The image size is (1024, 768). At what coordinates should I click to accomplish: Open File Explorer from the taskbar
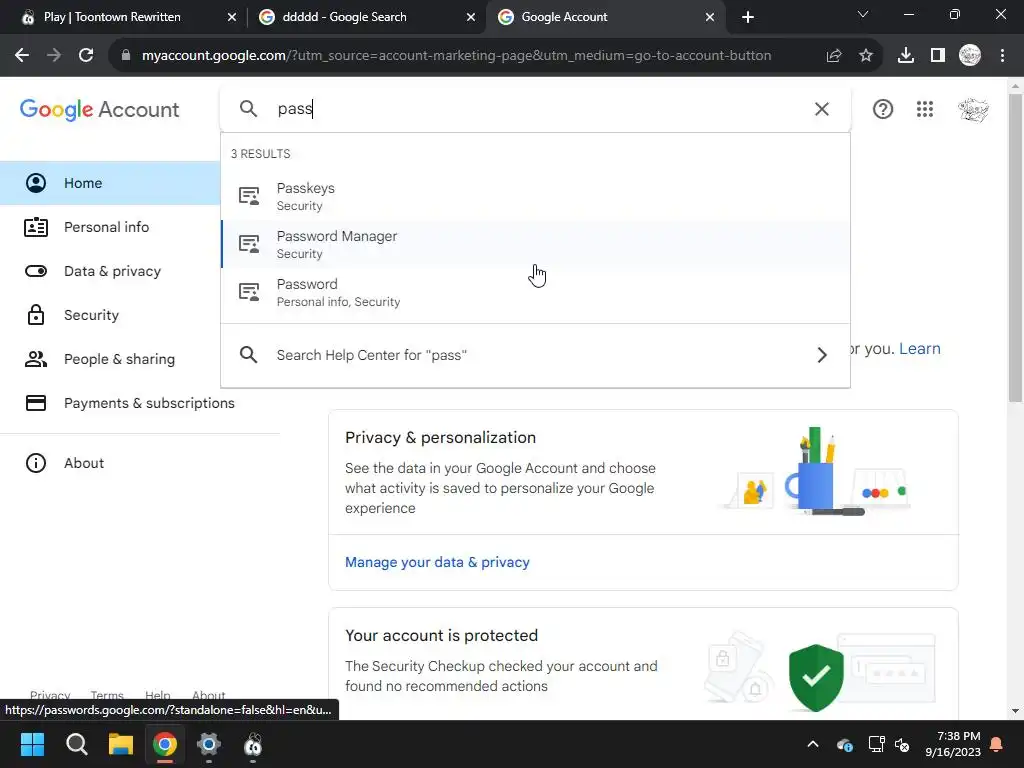[x=121, y=744]
